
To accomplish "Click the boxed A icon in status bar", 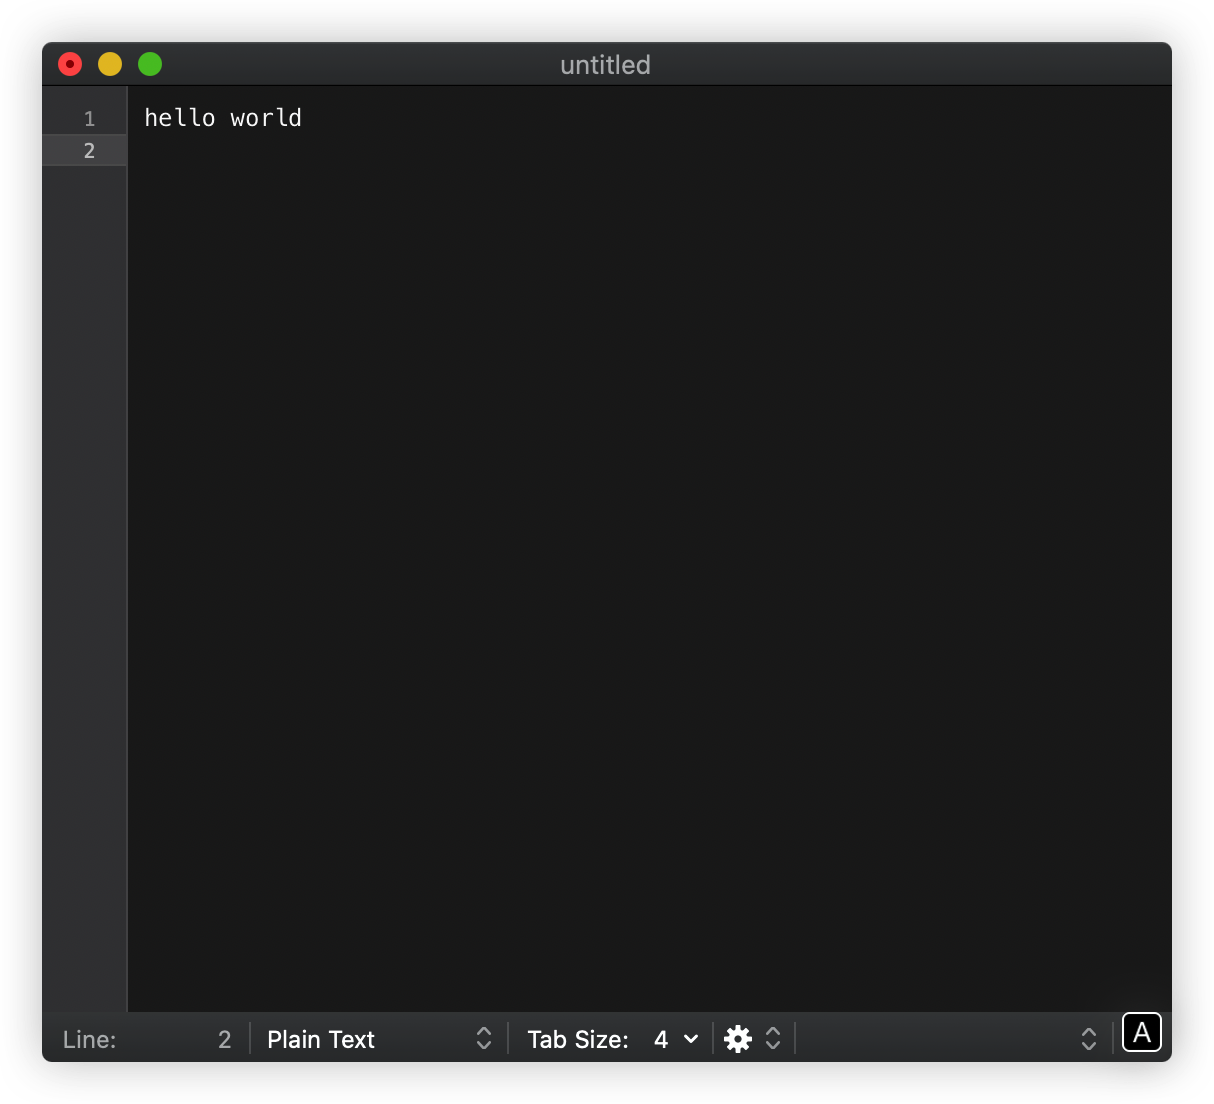I will point(1141,1032).
